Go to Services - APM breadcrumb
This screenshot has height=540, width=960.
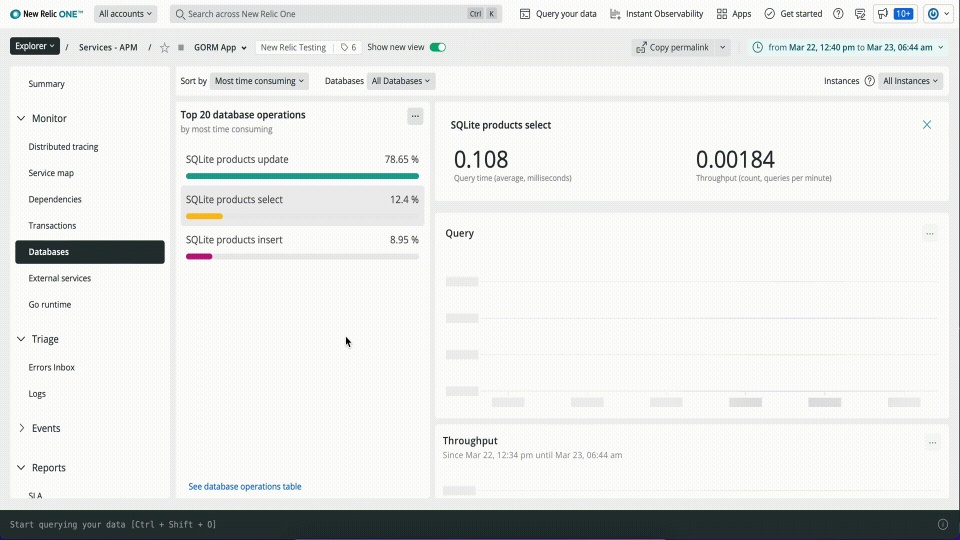[x=108, y=47]
